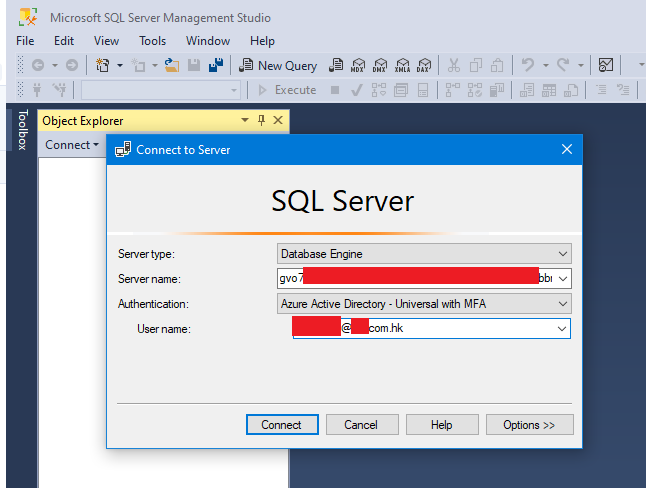This screenshot has height=488, width=646.
Task: Pin the Object Explorer panel
Action: point(262,121)
